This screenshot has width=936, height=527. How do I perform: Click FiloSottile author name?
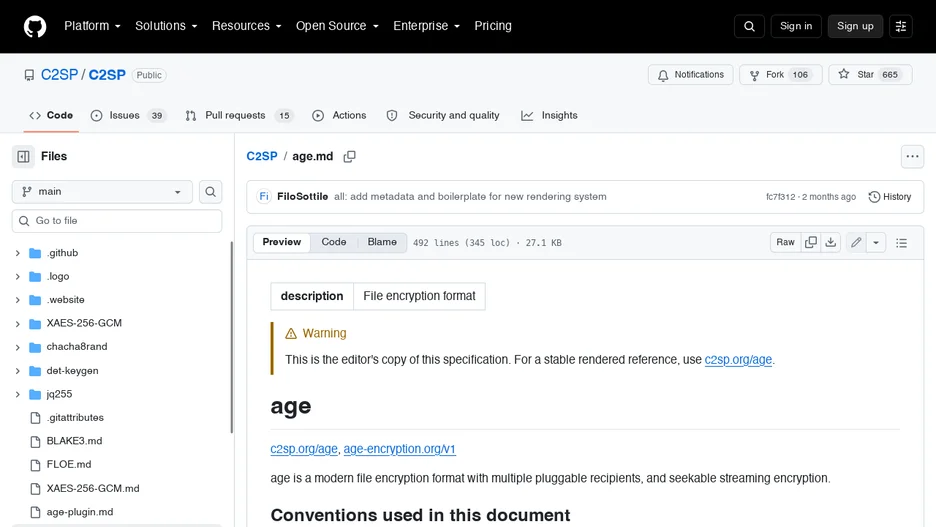[302, 196]
